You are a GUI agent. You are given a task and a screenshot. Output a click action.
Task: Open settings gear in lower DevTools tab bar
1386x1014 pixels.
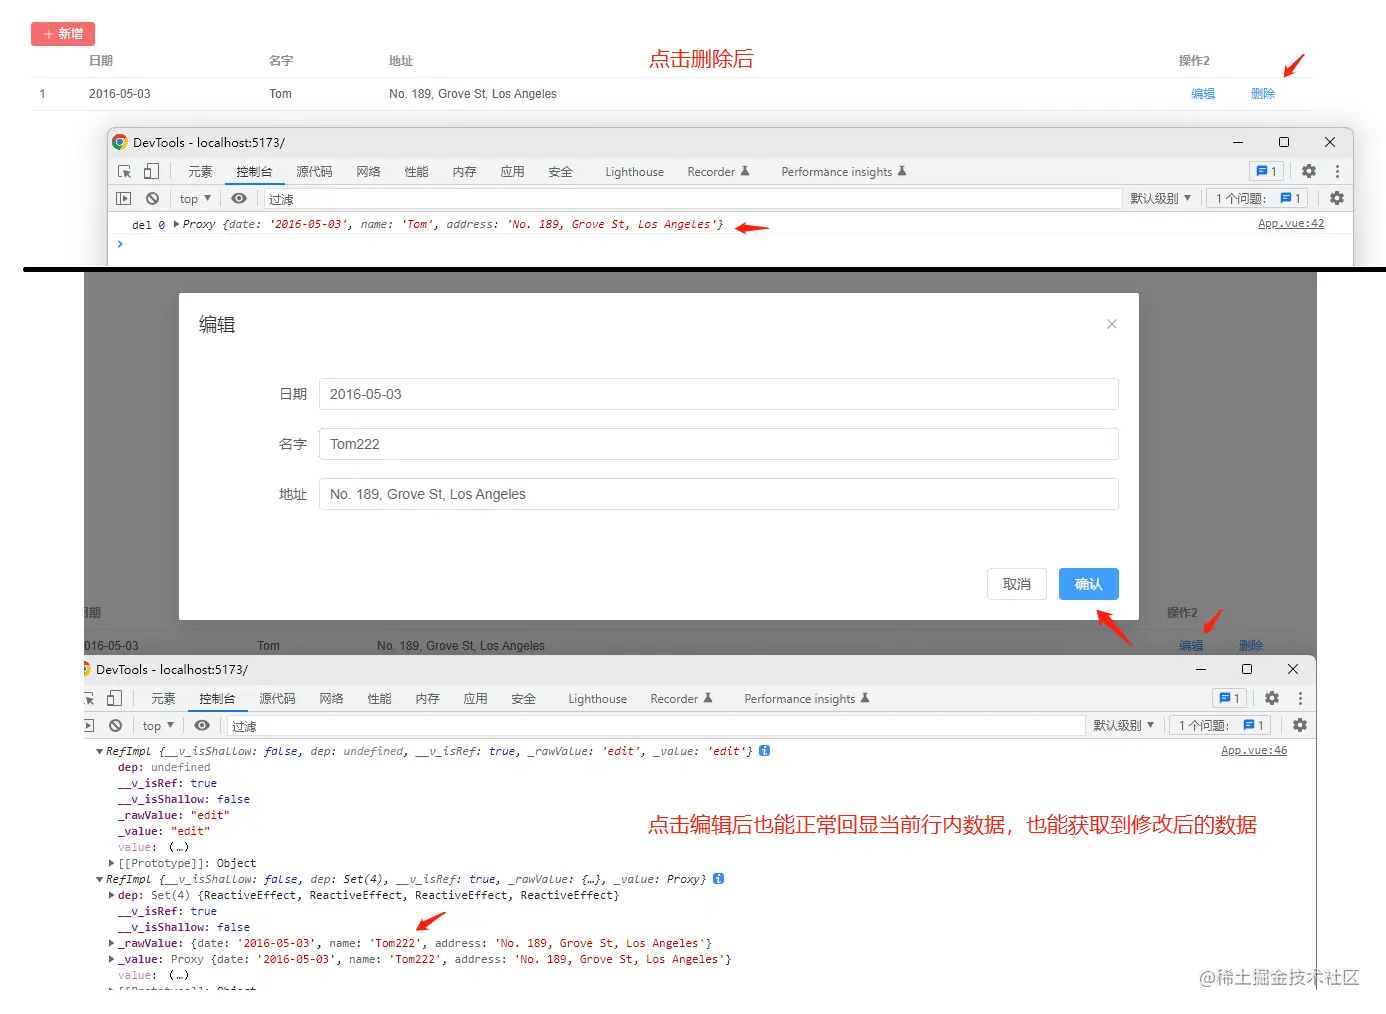1272,698
